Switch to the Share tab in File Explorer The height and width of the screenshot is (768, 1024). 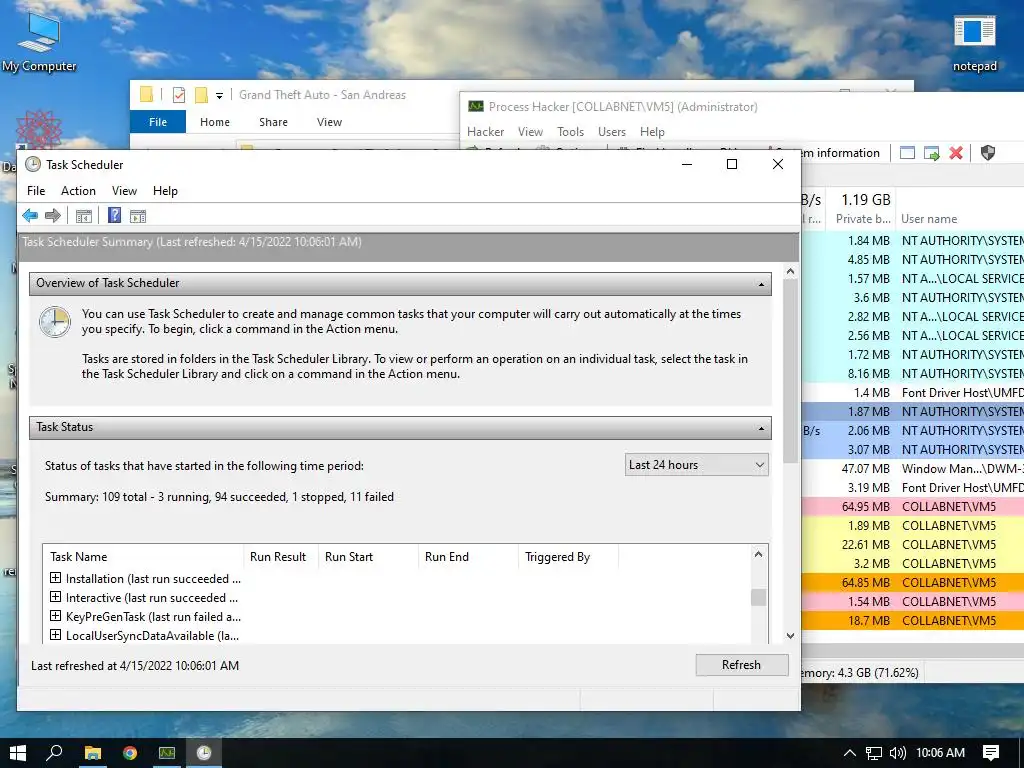[x=273, y=122]
